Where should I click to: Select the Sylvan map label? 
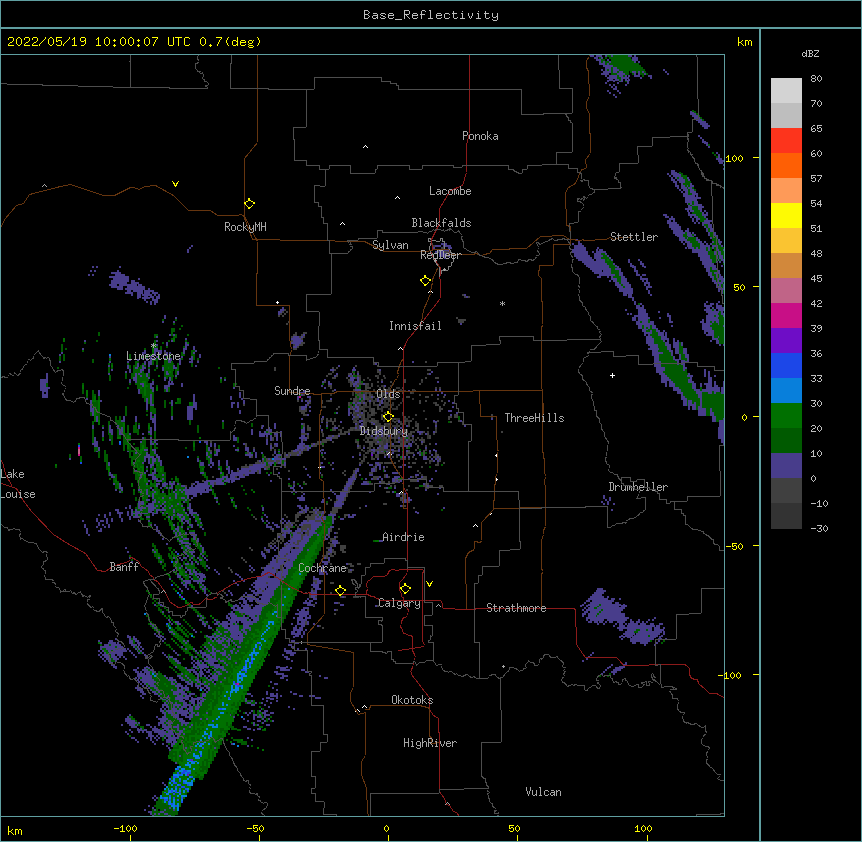[x=390, y=245]
